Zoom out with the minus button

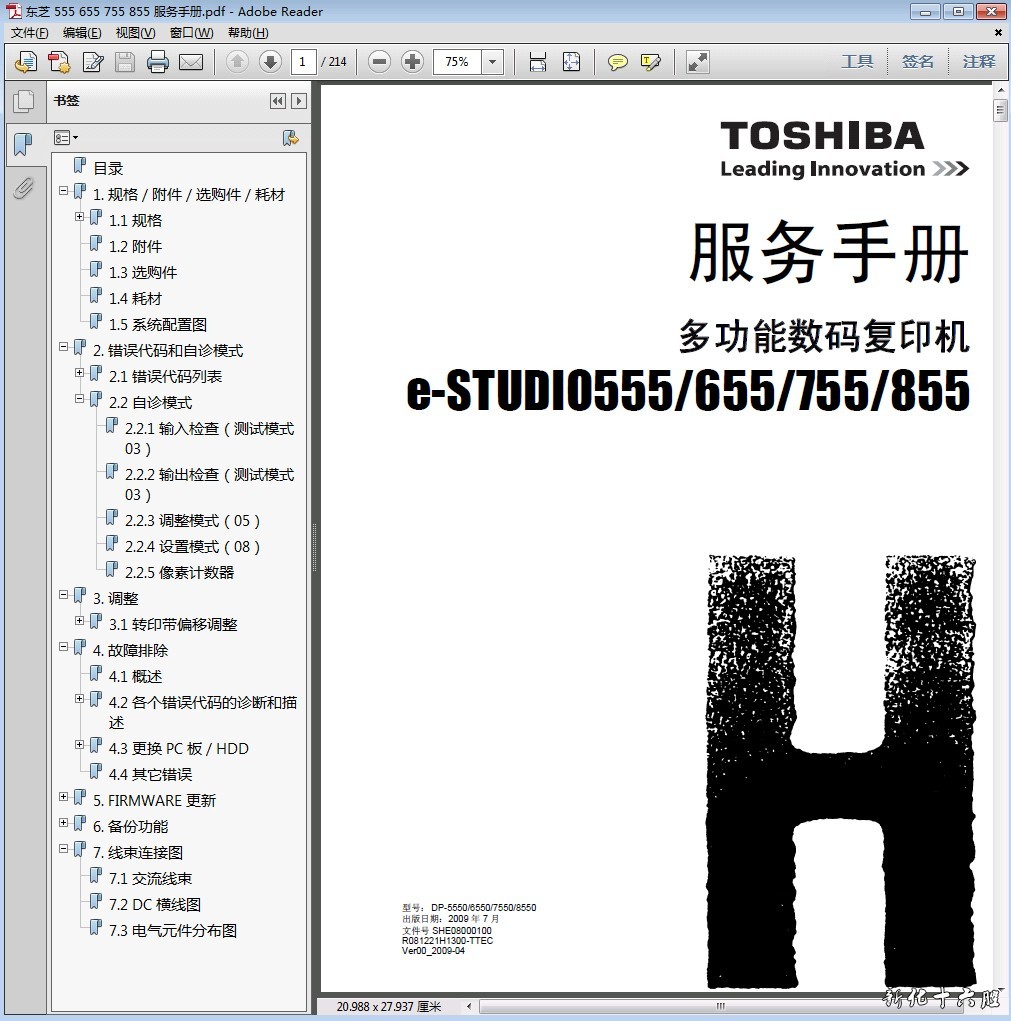[x=379, y=62]
